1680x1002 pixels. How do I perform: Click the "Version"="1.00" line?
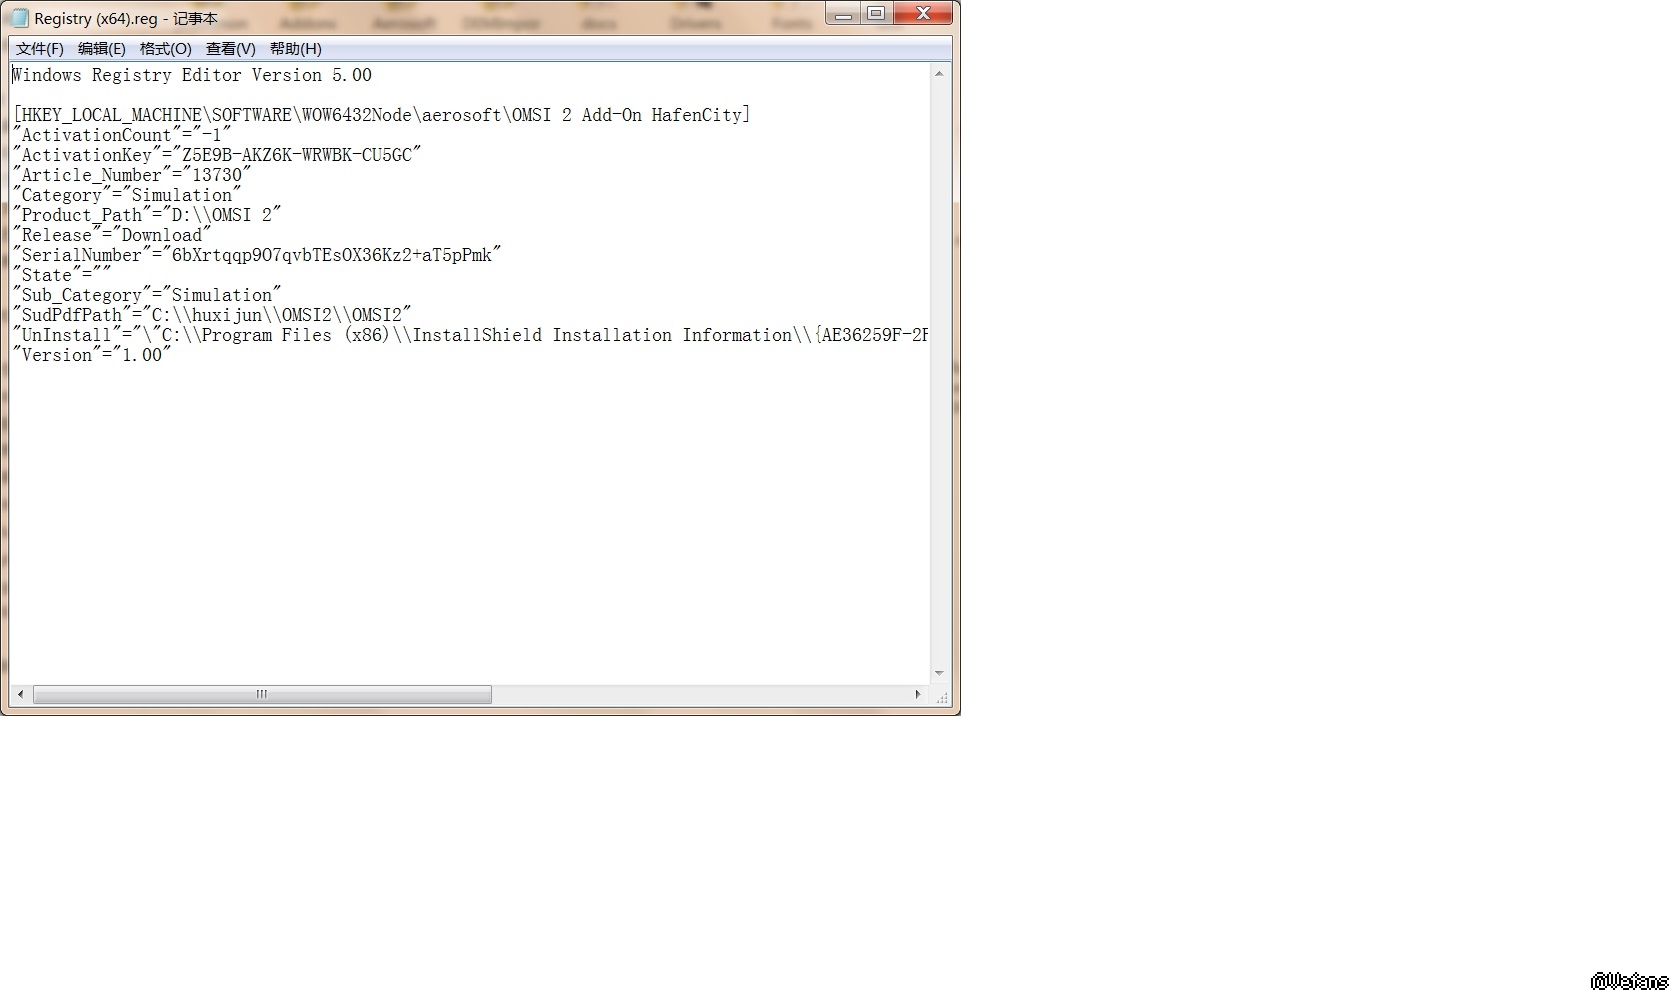(92, 355)
